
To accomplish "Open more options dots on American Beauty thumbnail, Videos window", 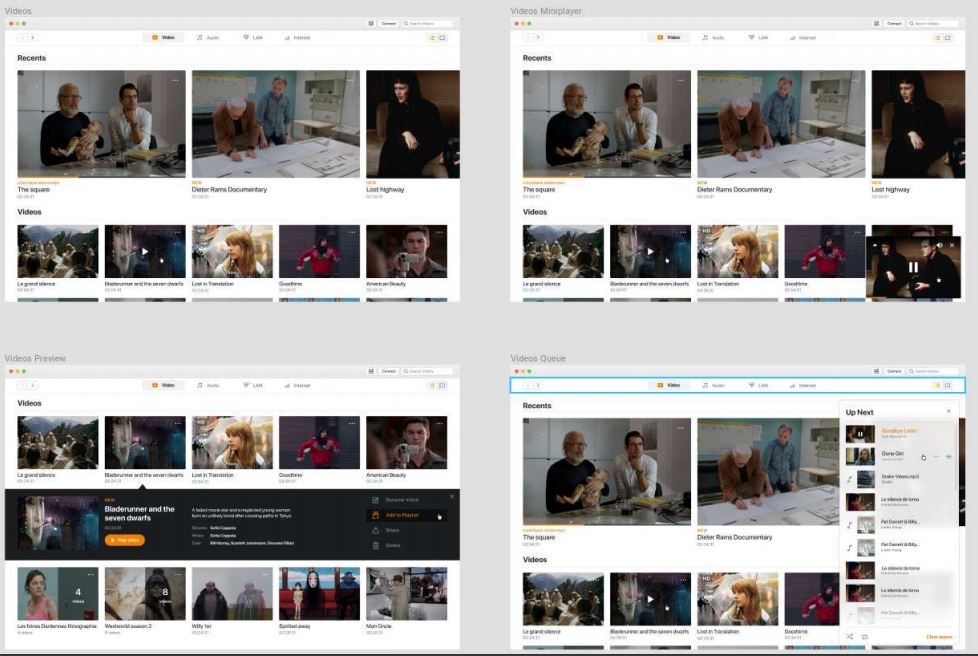I will 439,233.
